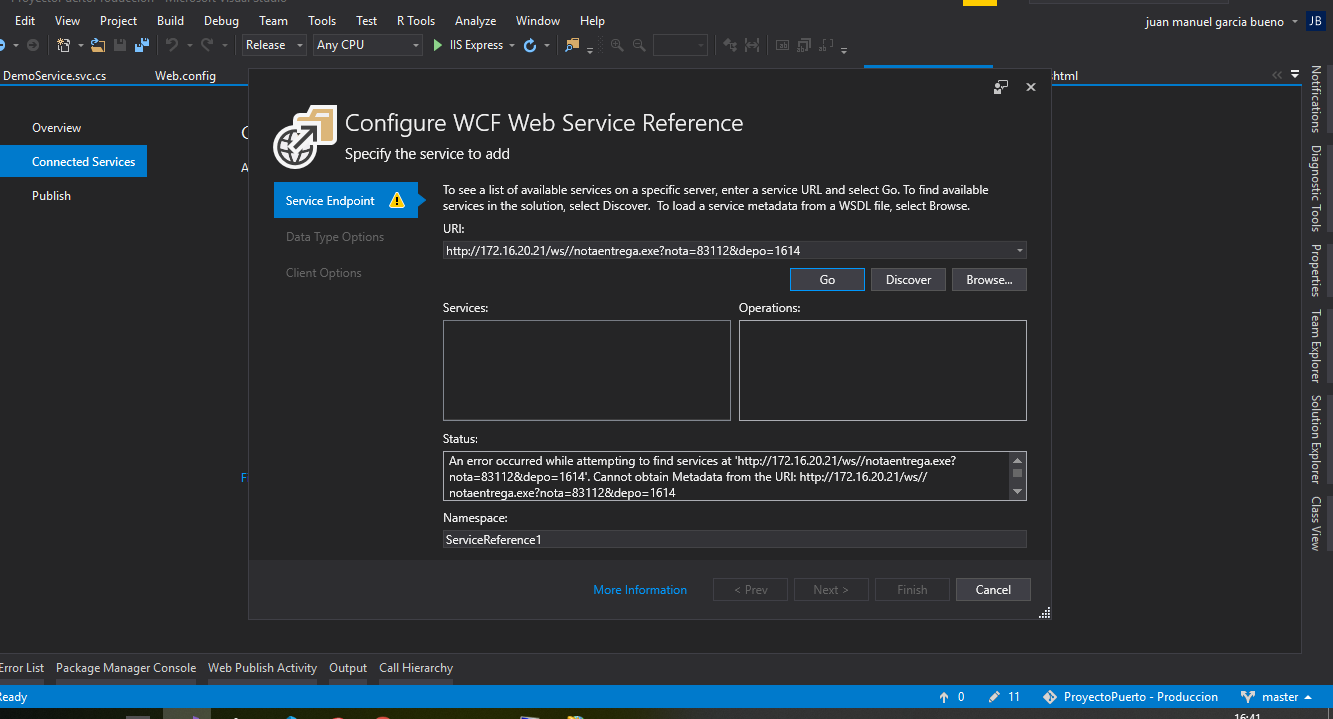Open the Analyze menu

point(475,20)
